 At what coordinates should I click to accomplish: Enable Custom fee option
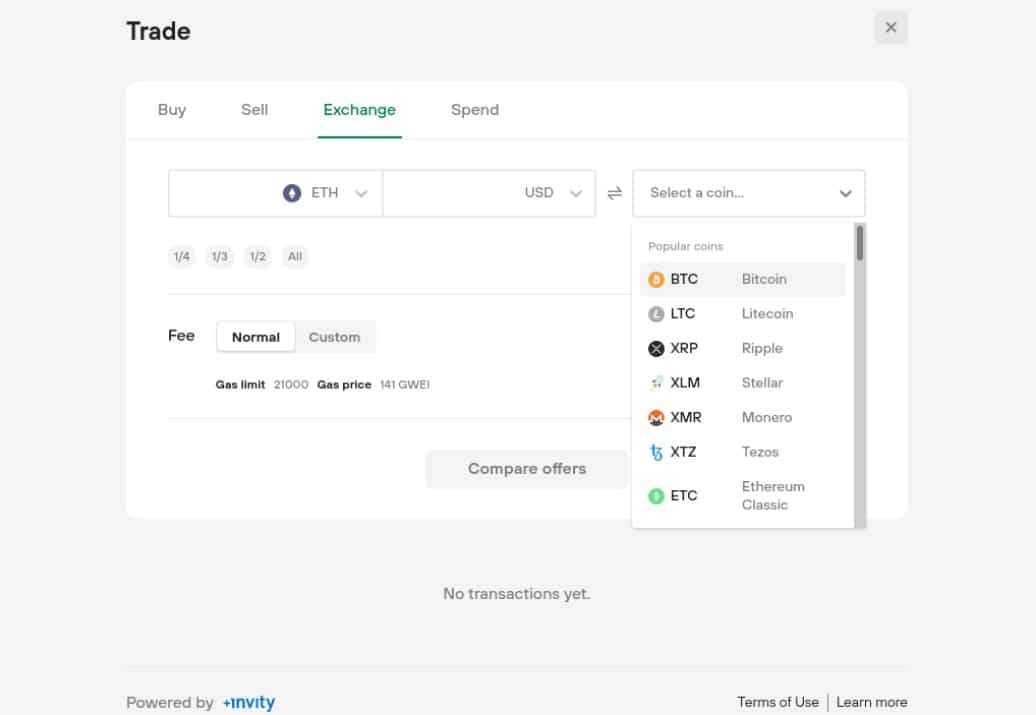(334, 337)
